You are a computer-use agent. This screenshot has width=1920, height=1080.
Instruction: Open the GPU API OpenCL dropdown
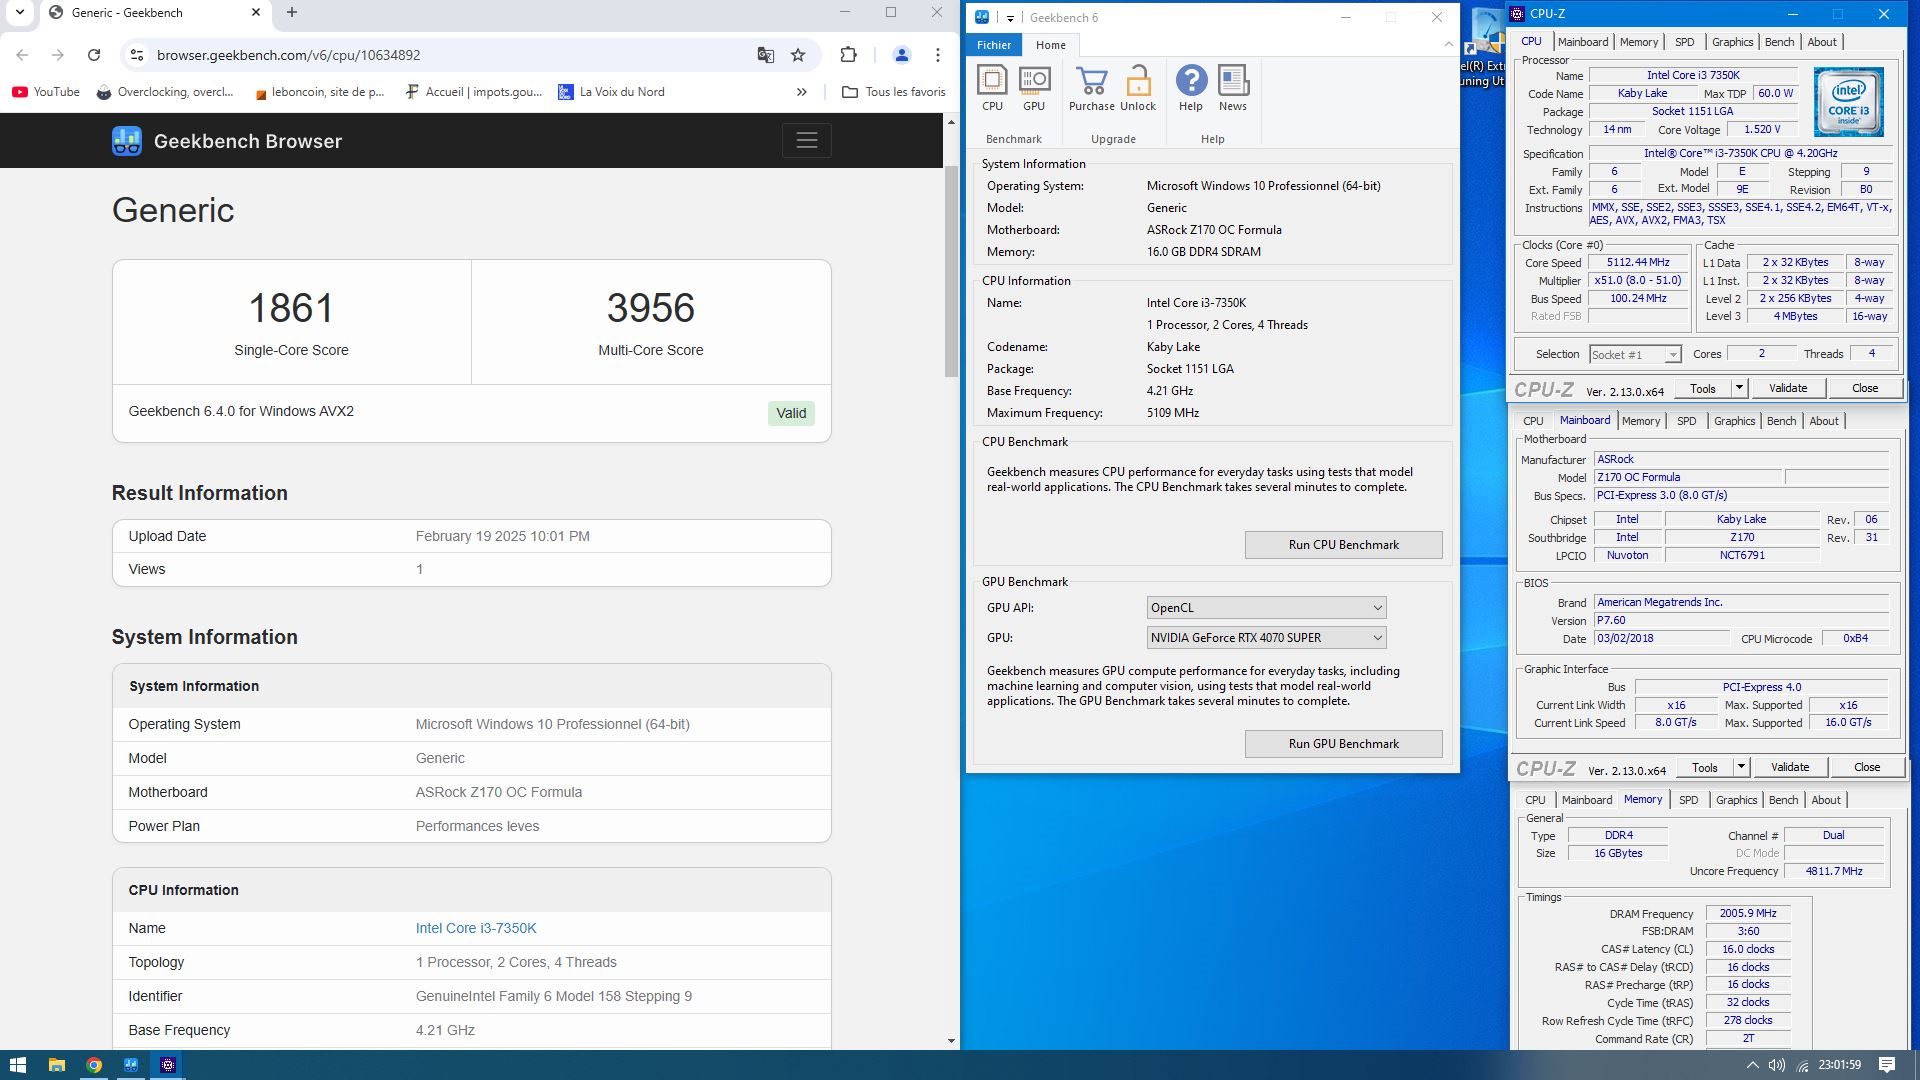pyautogui.click(x=1266, y=608)
